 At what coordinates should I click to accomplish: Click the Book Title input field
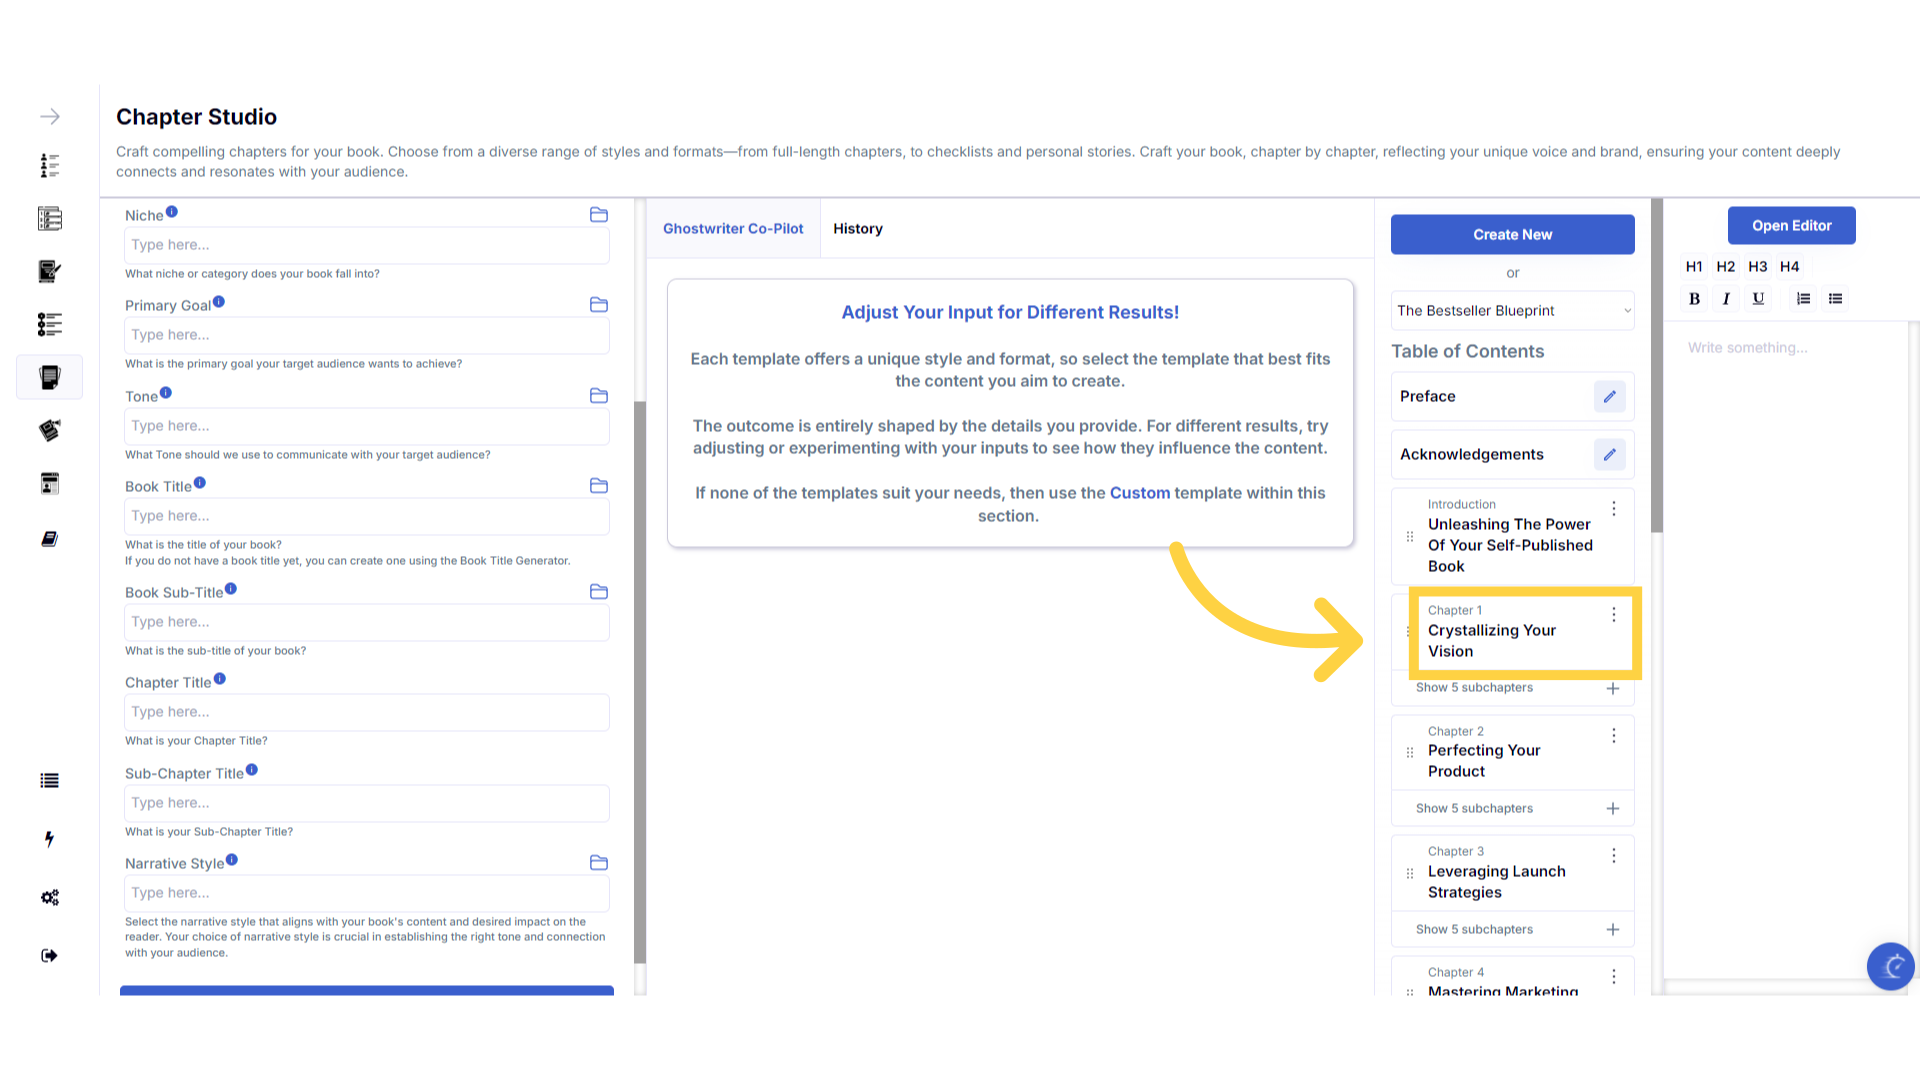pyautogui.click(x=366, y=516)
